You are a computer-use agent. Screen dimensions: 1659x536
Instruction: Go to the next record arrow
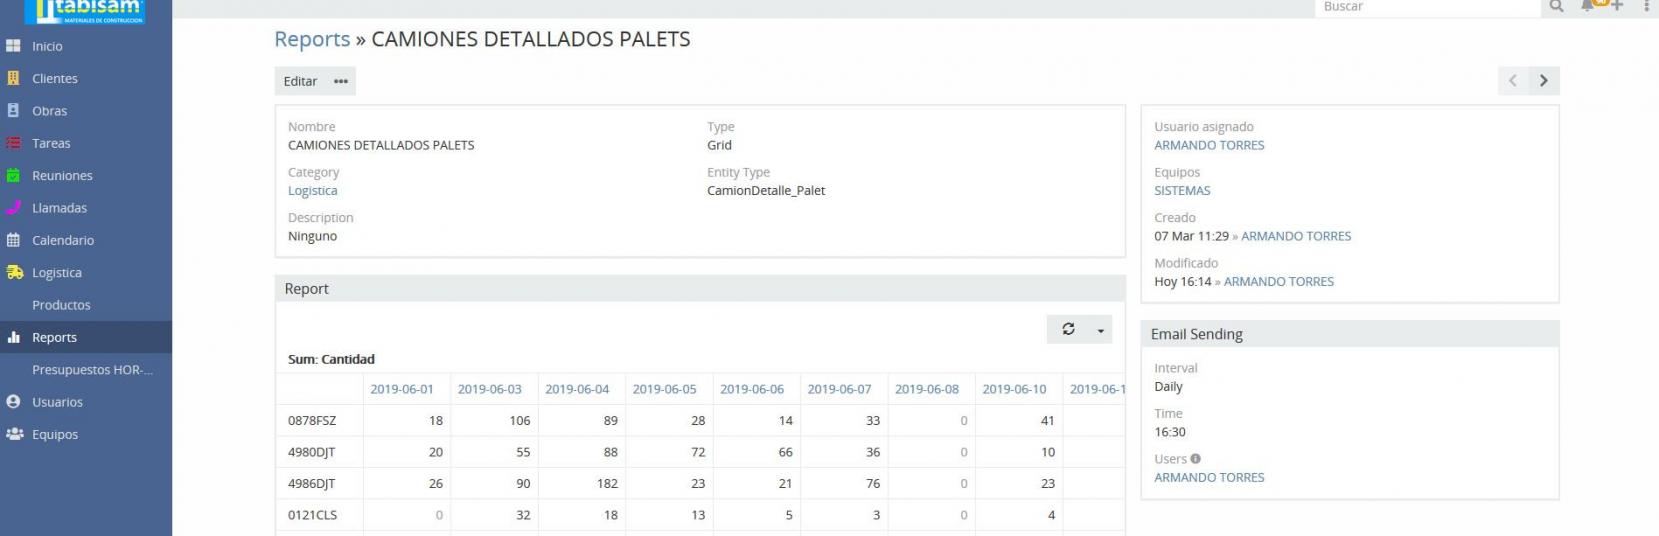(1544, 81)
